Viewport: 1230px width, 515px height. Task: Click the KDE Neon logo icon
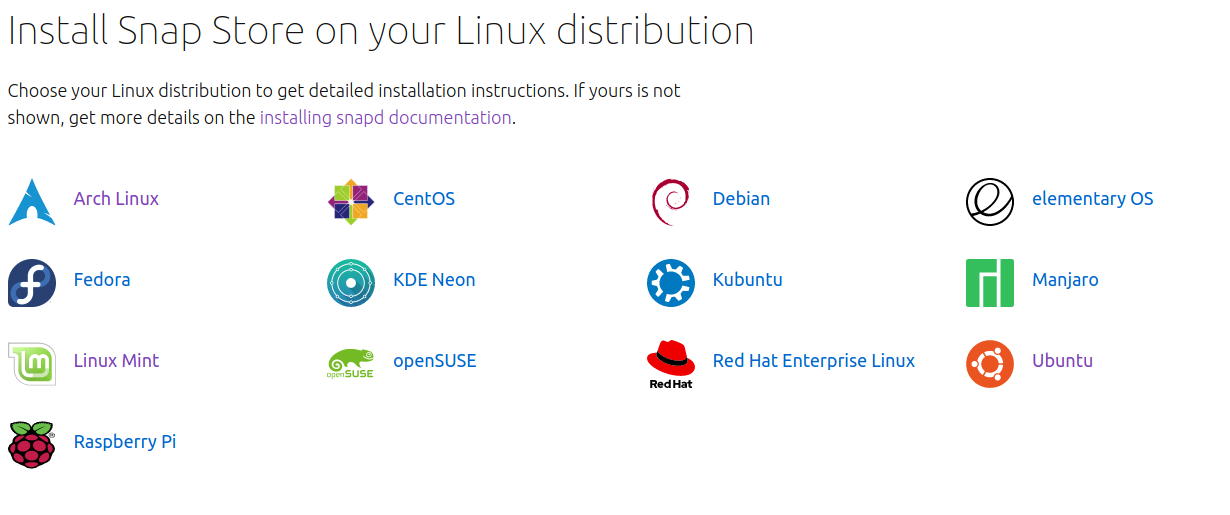pos(351,283)
